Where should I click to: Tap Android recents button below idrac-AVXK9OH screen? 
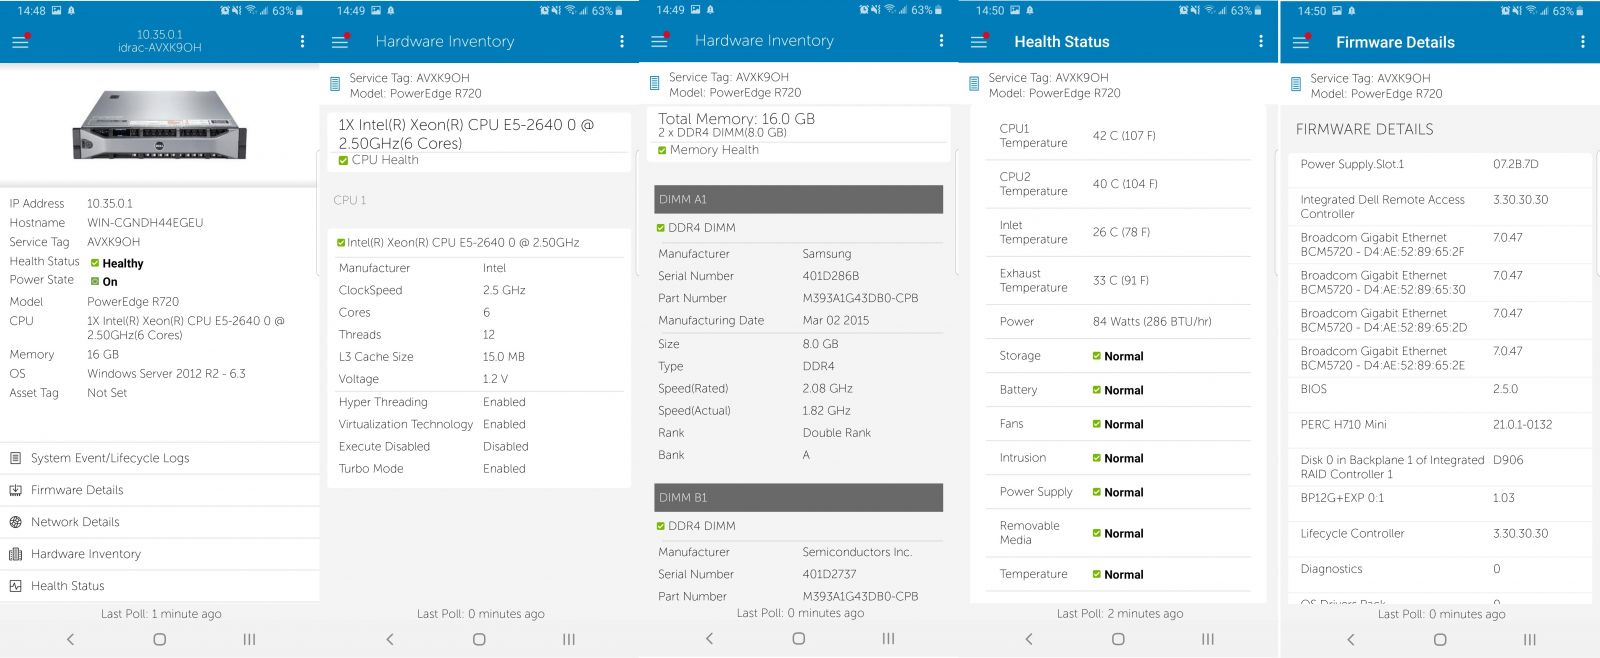coord(249,639)
